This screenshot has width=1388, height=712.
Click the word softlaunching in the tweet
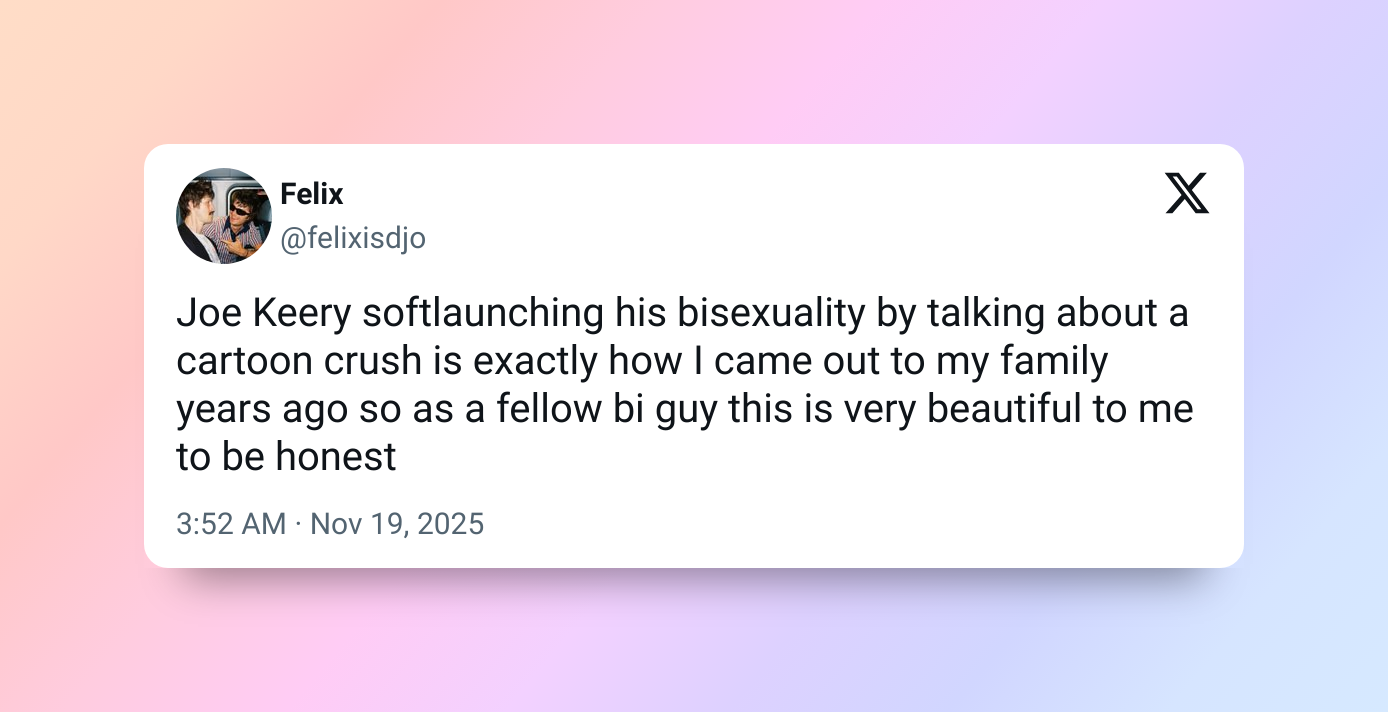pyautogui.click(x=482, y=314)
